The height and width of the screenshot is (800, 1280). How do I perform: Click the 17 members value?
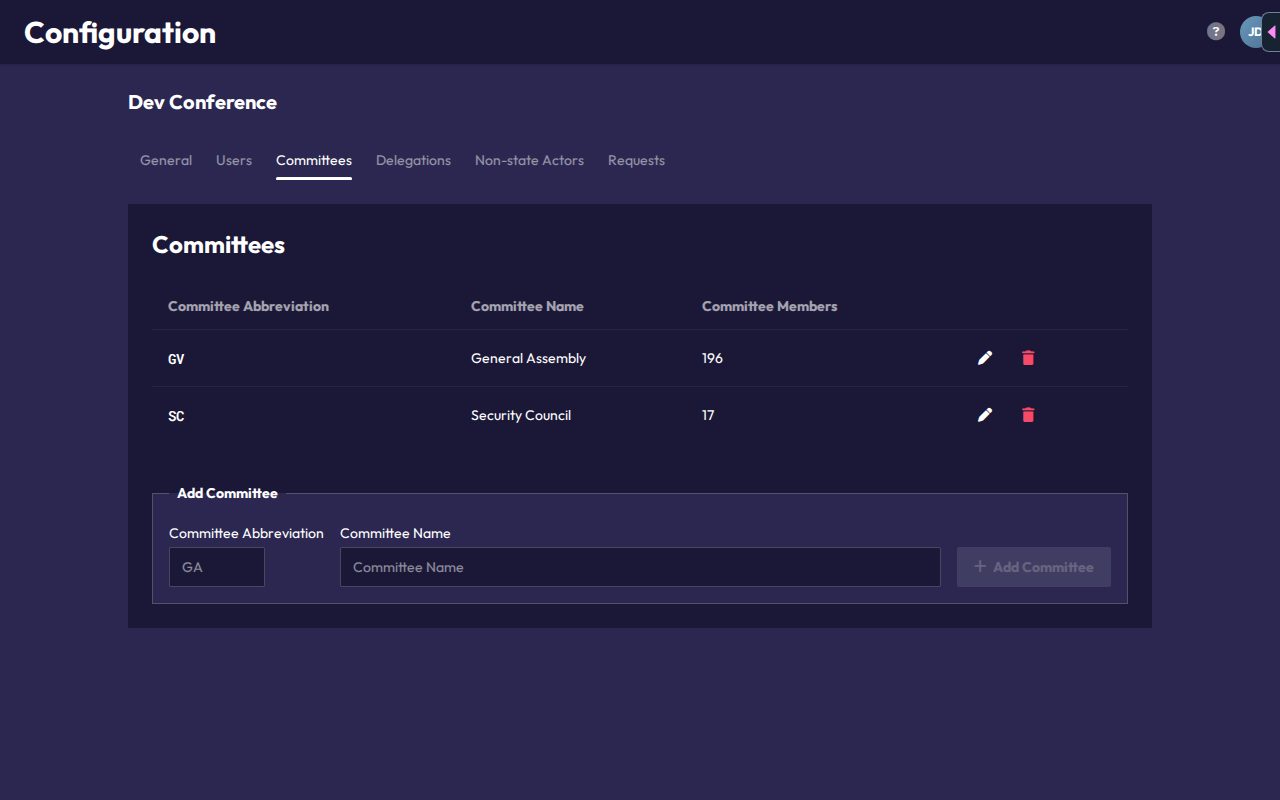click(x=708, y=415)
